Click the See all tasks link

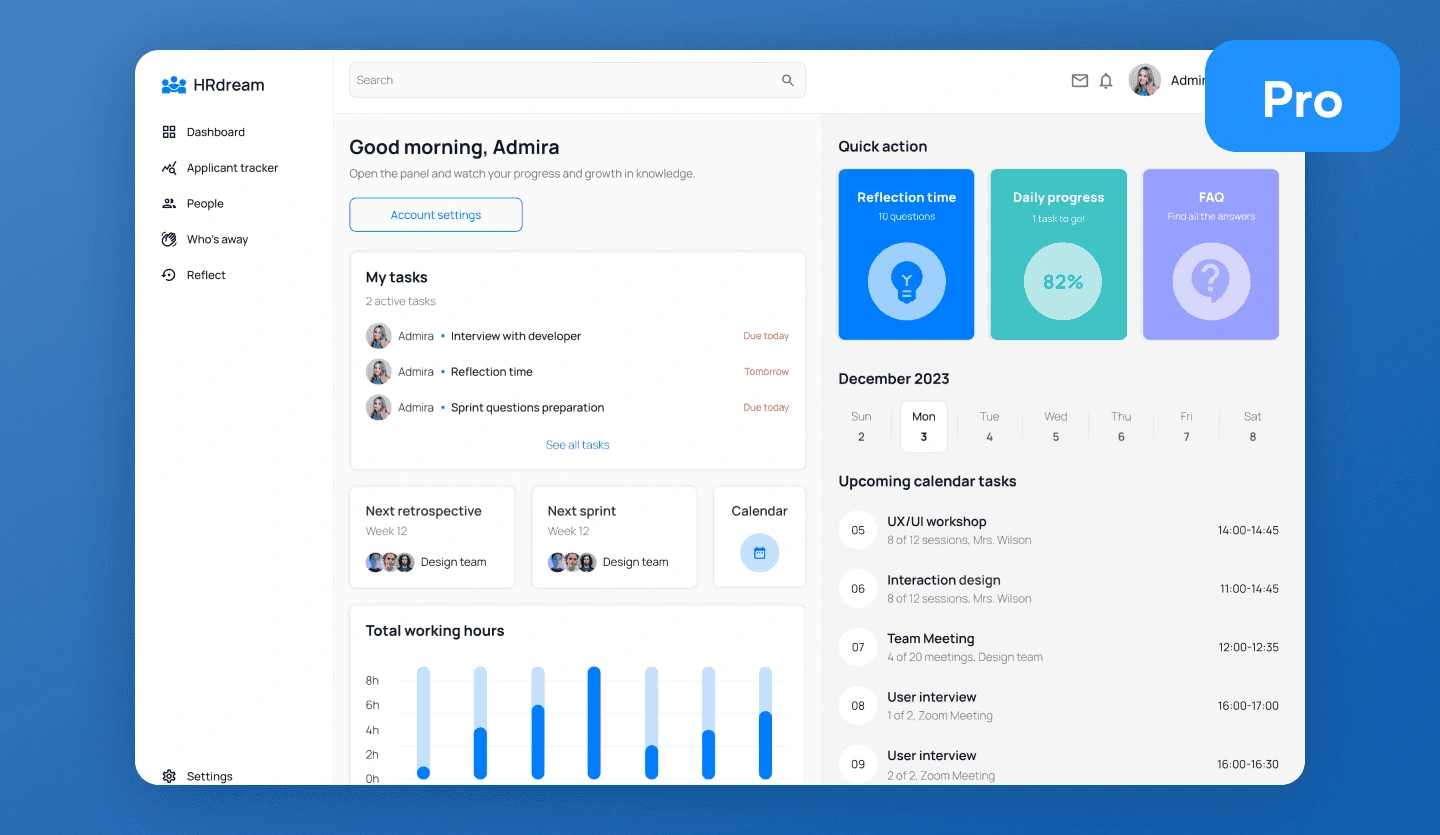tap(577, 444)
